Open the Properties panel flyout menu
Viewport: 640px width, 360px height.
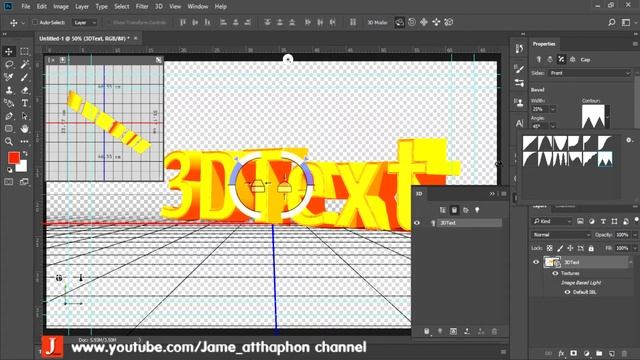pyautogui.click(x=635, y=44)
